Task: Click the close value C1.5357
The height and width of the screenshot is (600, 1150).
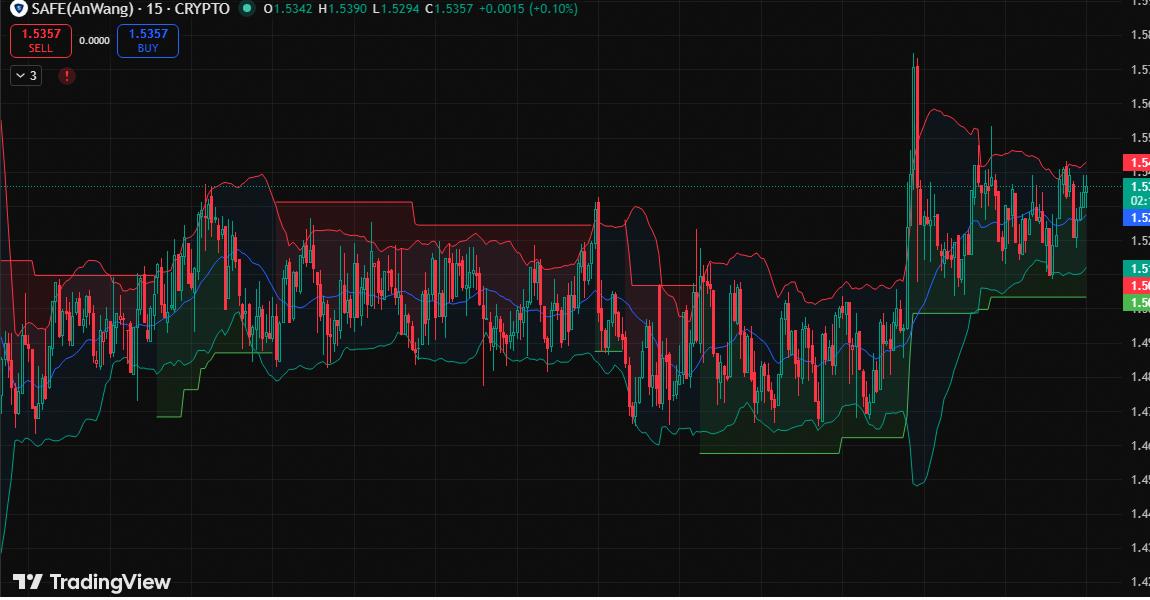Action: tap(450, 9)
